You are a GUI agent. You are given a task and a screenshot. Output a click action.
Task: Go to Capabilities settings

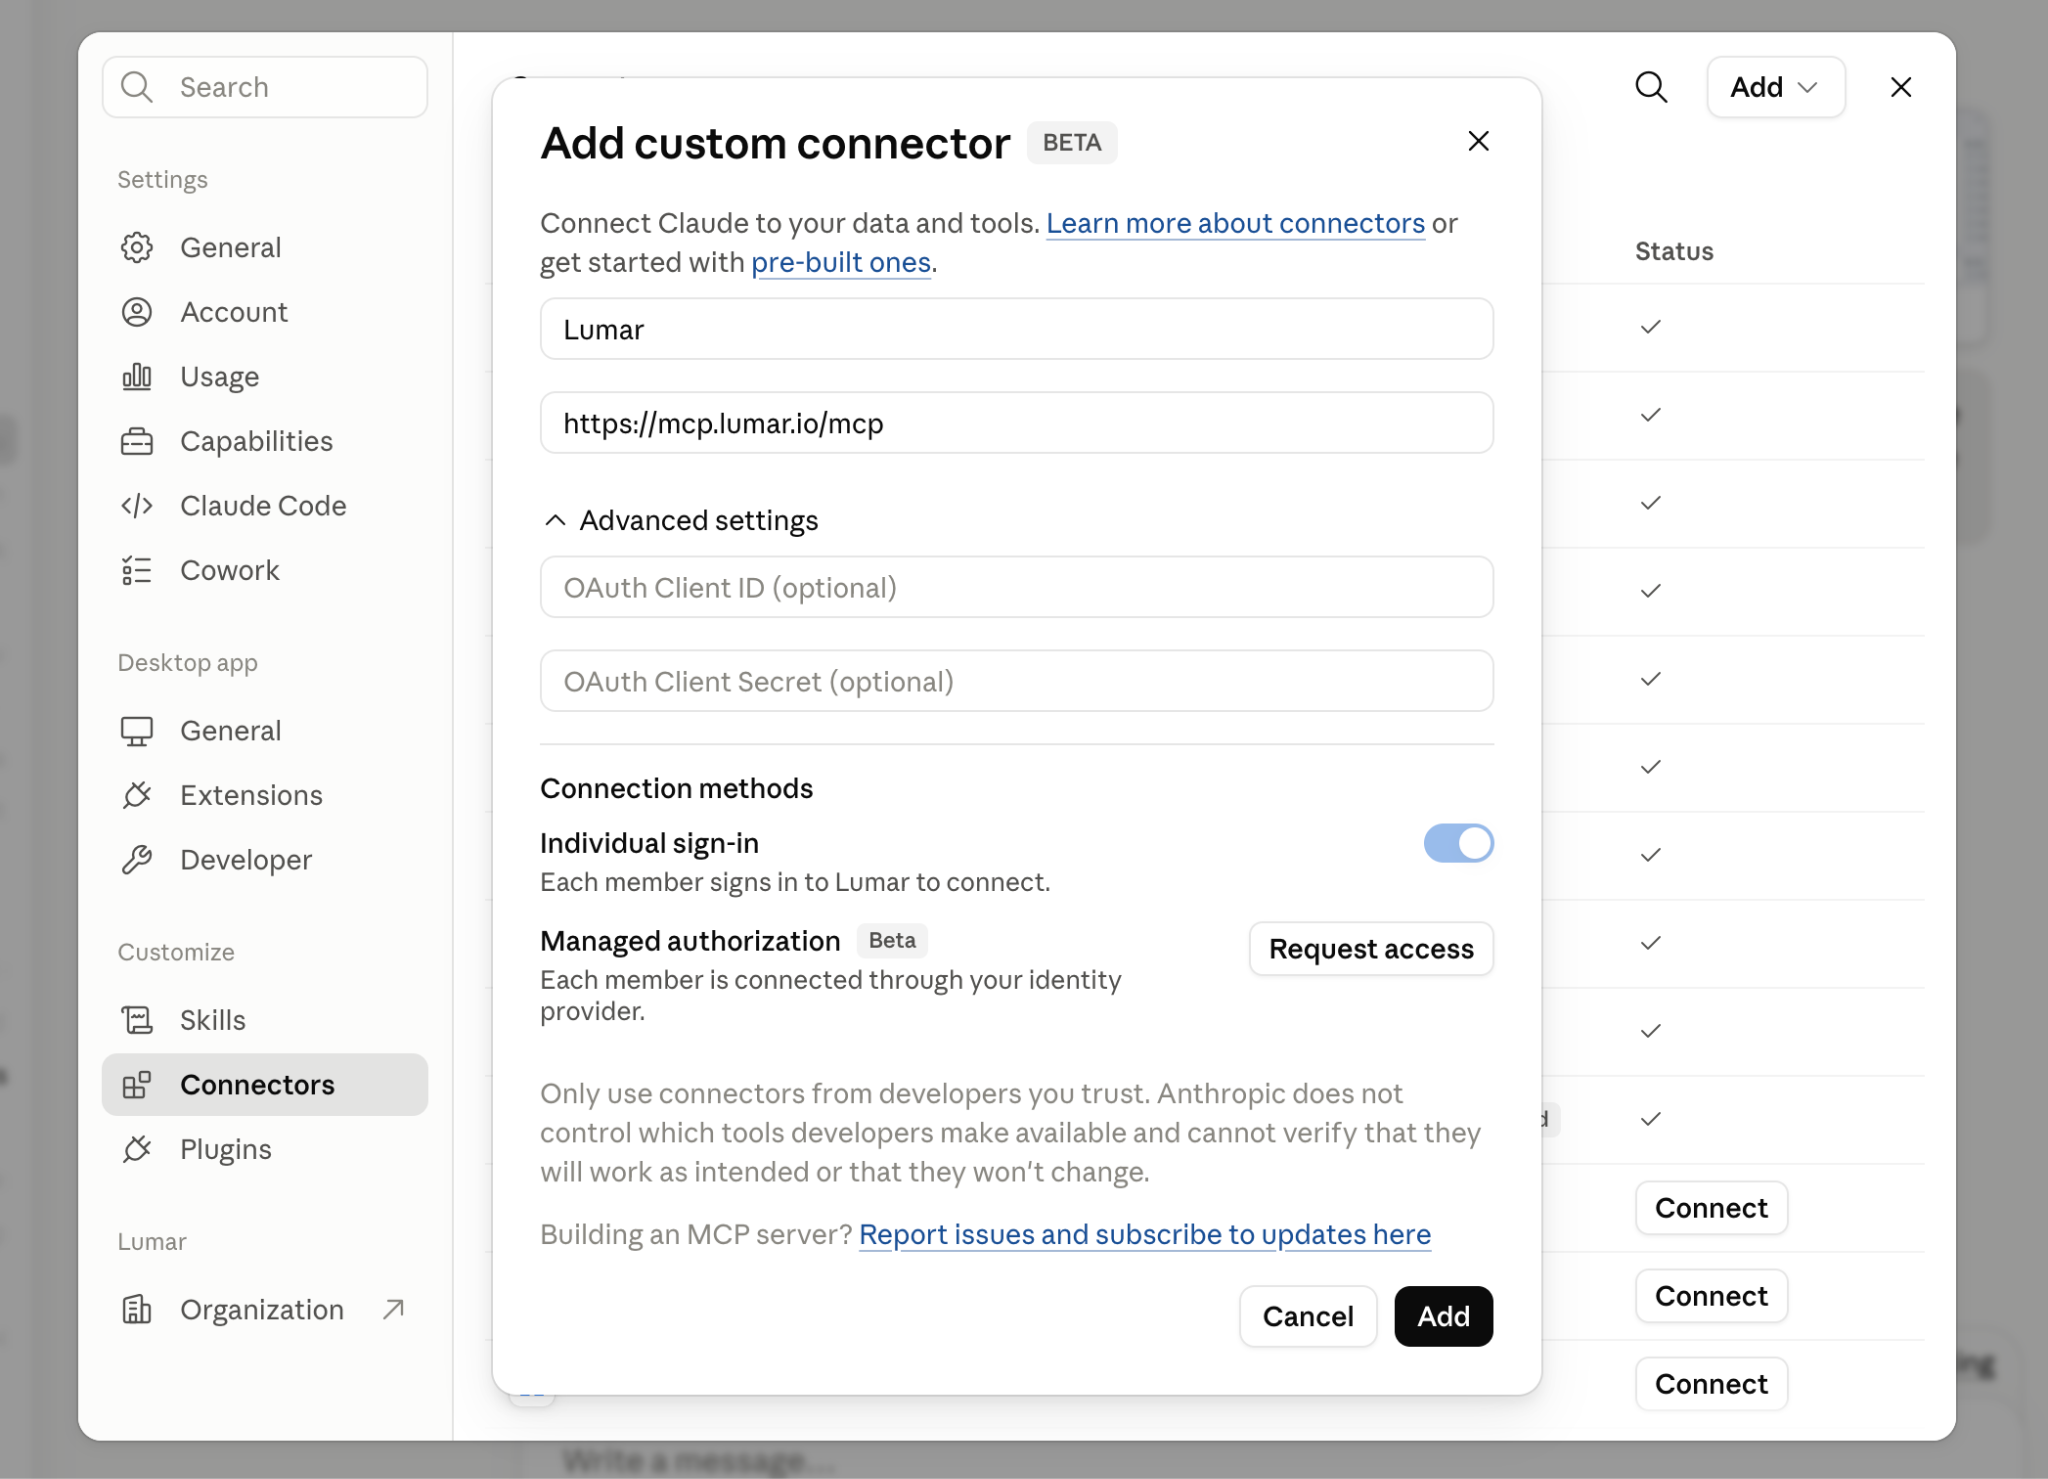coord(265,441)
